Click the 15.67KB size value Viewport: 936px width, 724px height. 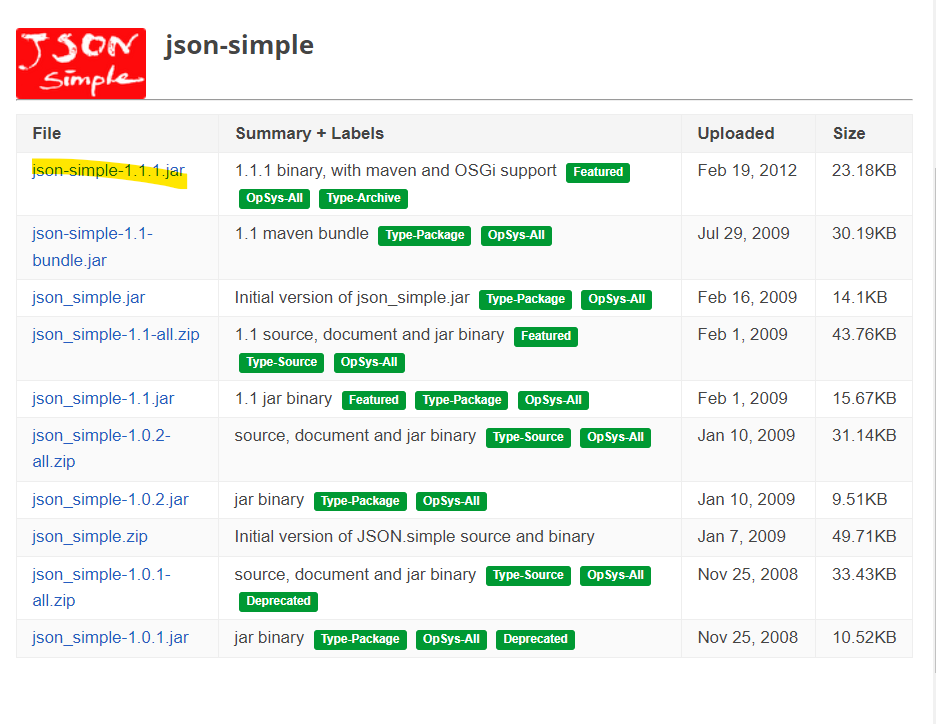pos(864,398)
